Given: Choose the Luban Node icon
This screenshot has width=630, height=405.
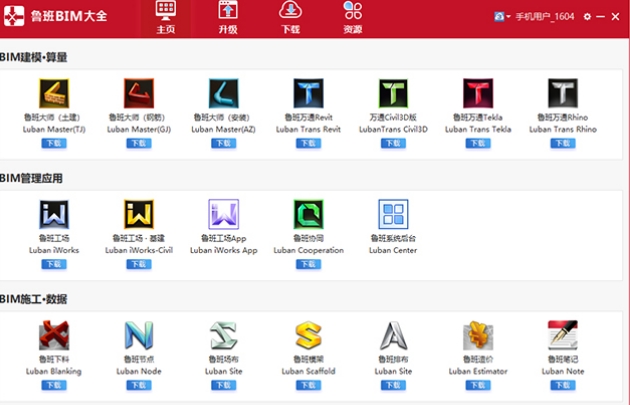Looking at the screenshot, I should click(x=139, y=335).
